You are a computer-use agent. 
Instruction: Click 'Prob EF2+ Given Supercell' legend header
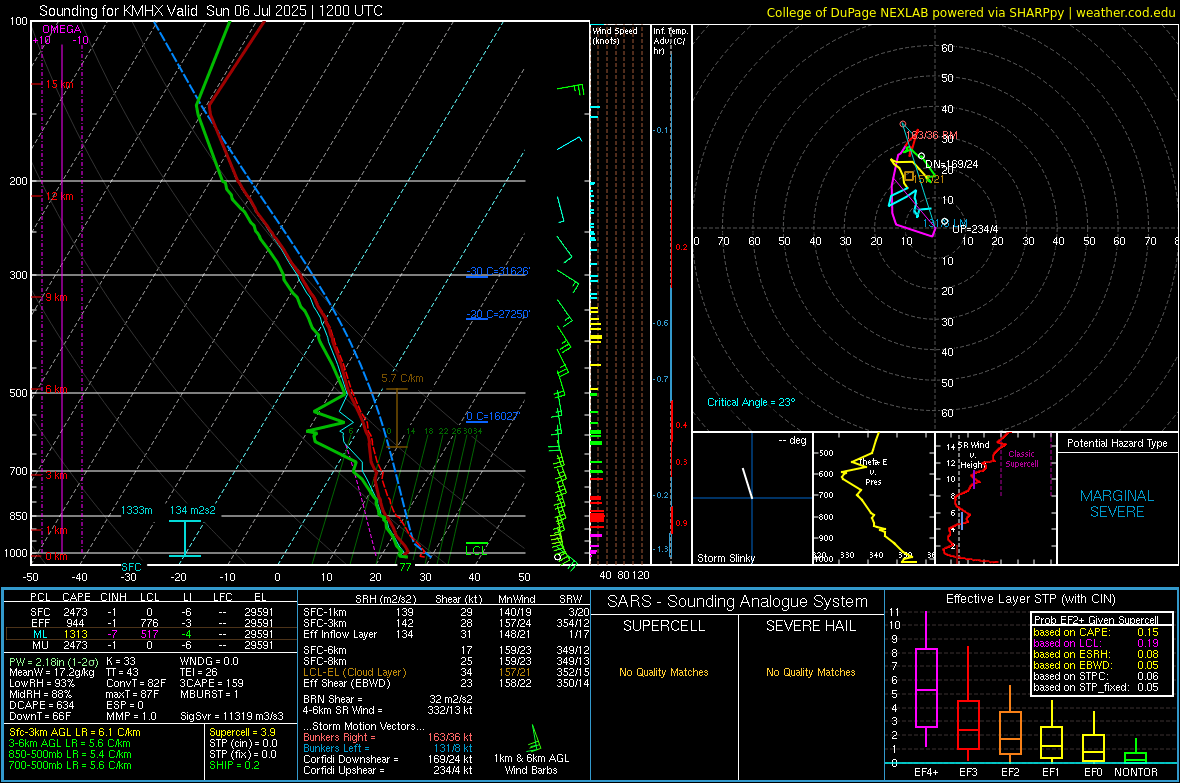pyautogui.click(x=1096, y=620)
